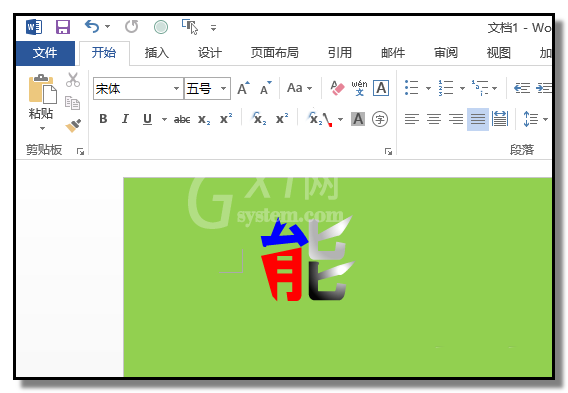
Task: Click the 粘贴 paste clipboard icon
Action: [42, 89]
